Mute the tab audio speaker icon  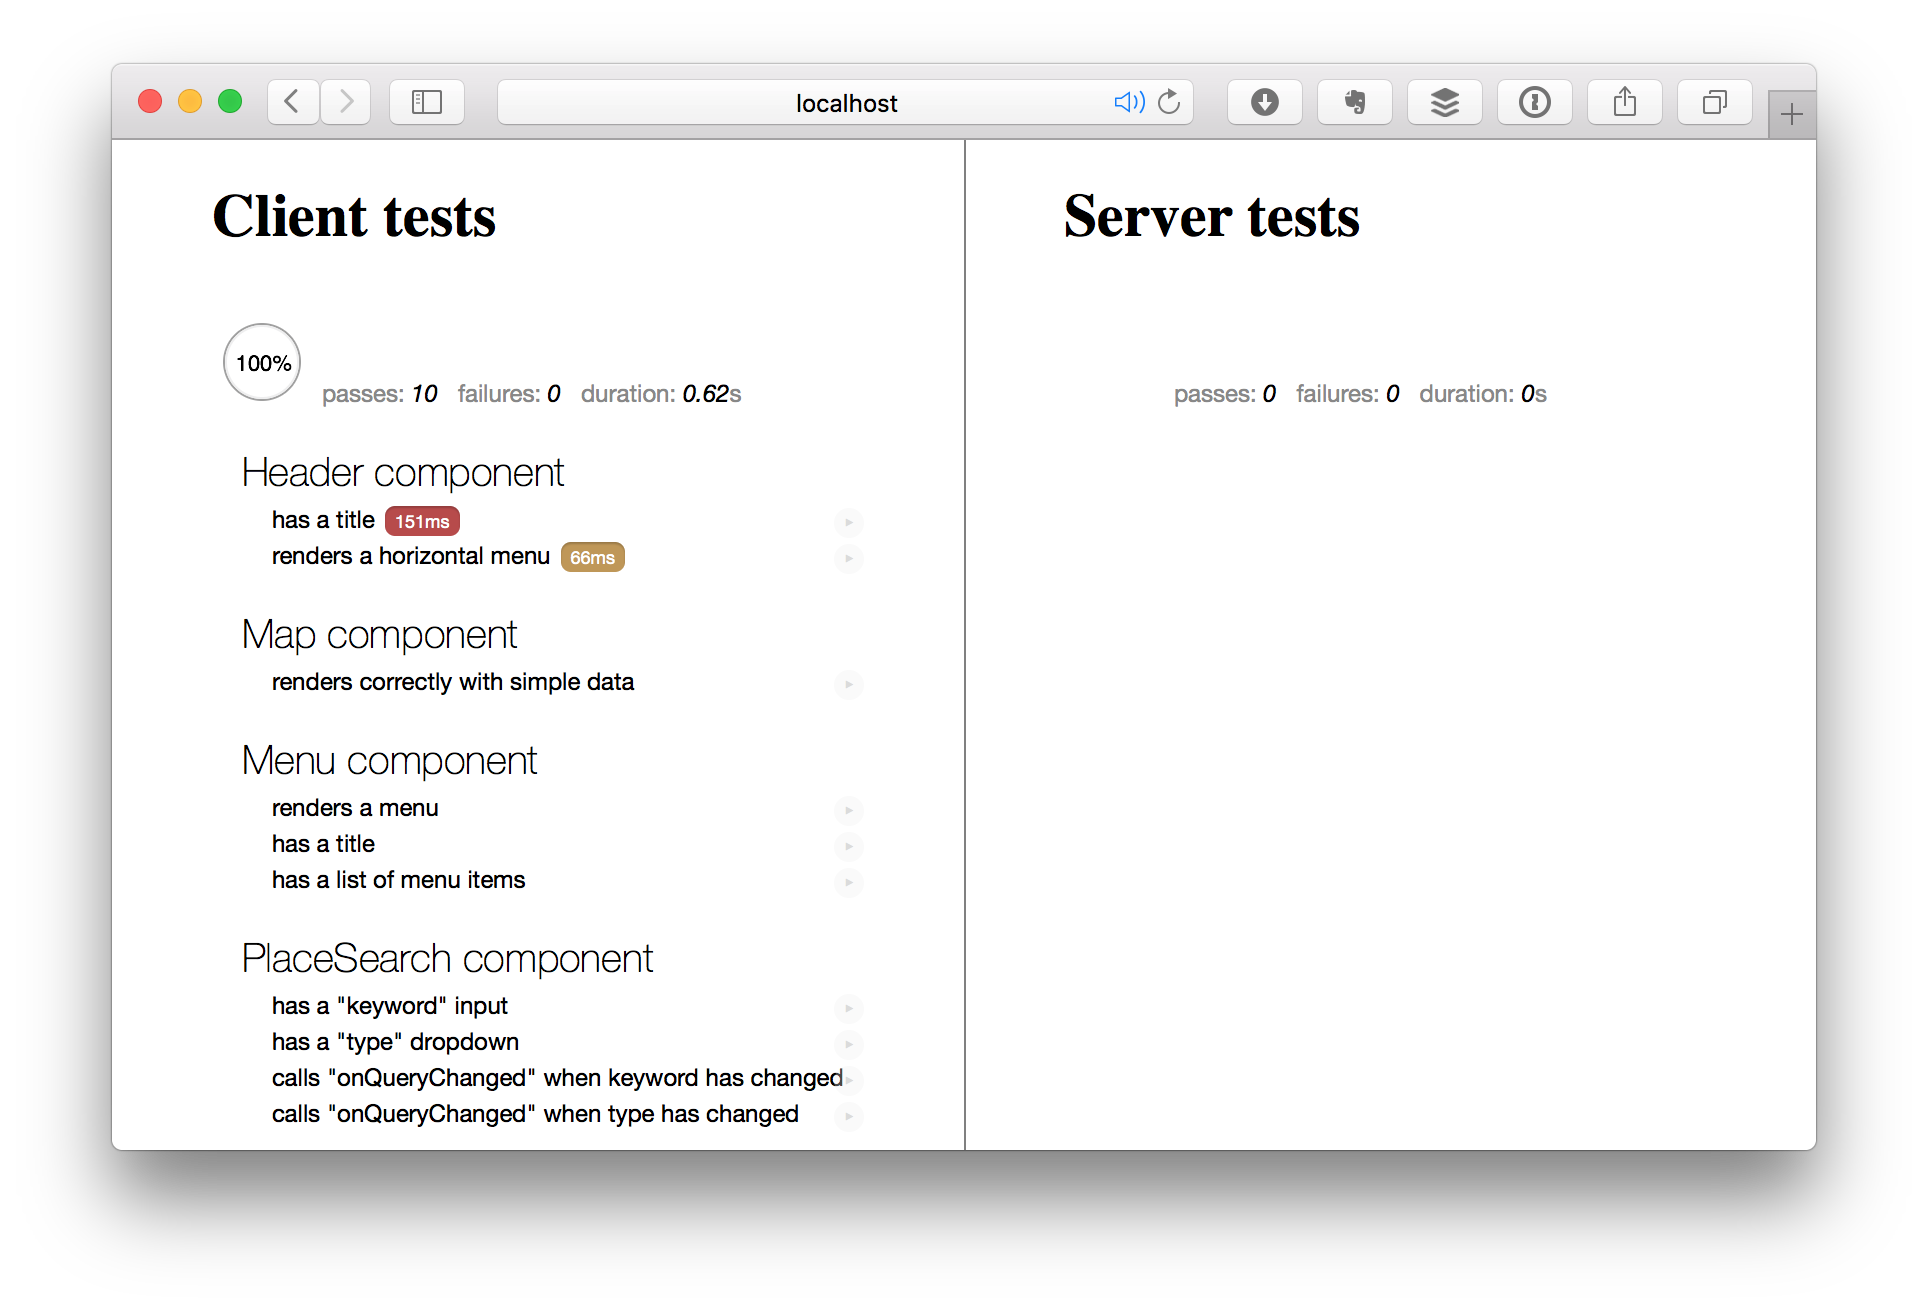pos(1128,102)
